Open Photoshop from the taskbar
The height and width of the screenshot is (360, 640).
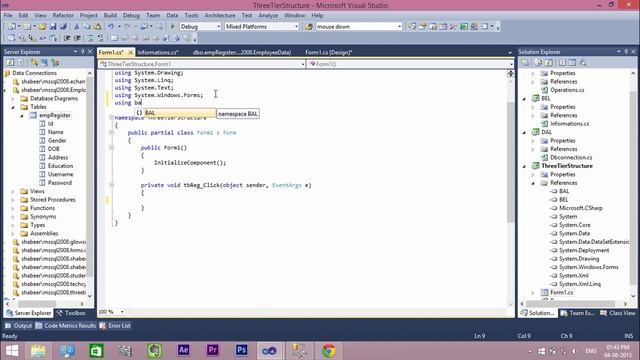click(x=241, y=351)
